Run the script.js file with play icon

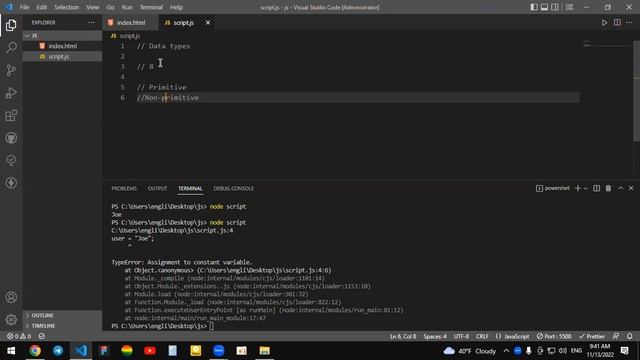[604, 23]
